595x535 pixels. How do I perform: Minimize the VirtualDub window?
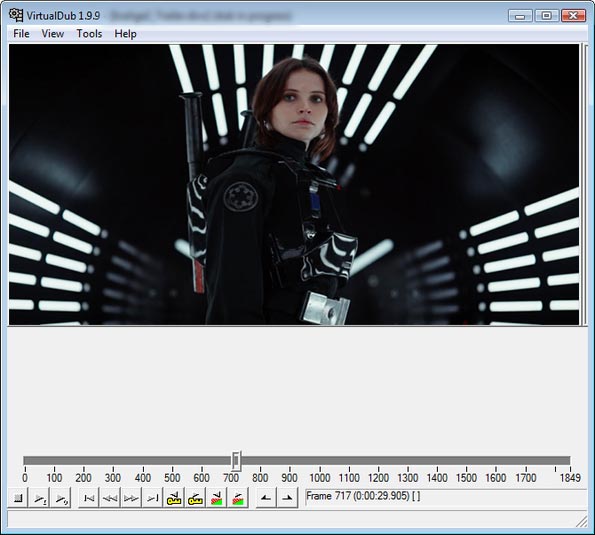pos(520,16)
